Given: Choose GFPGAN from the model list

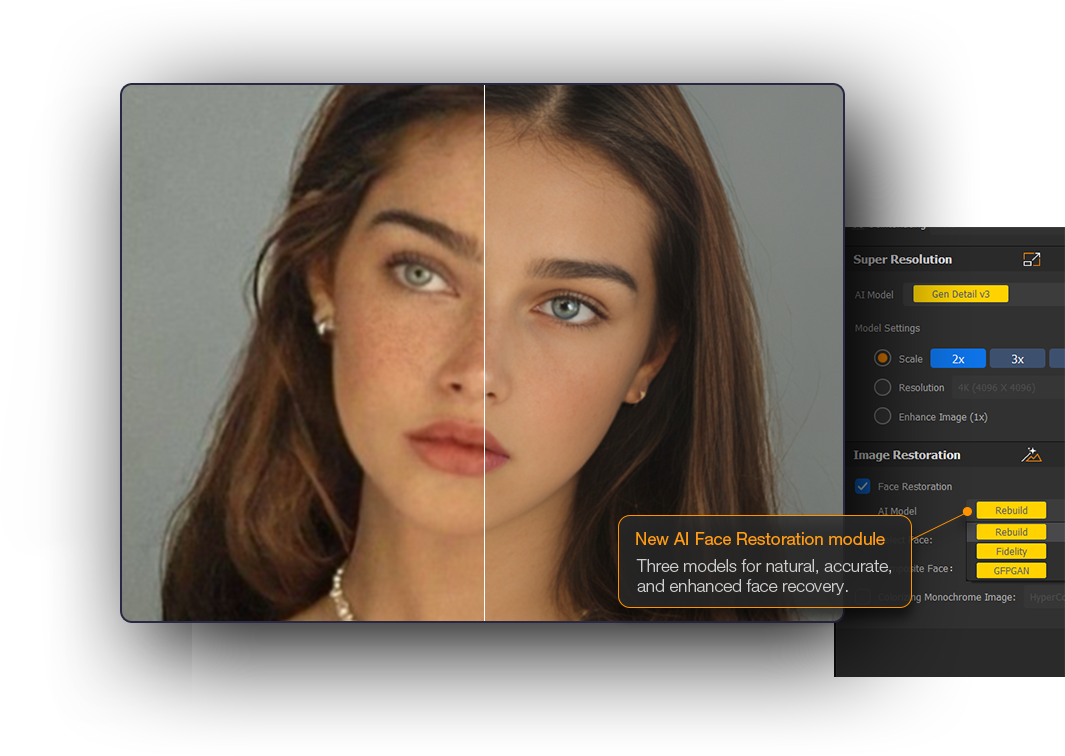Looking at the screenshot, I should click(x=1011, y=571).
